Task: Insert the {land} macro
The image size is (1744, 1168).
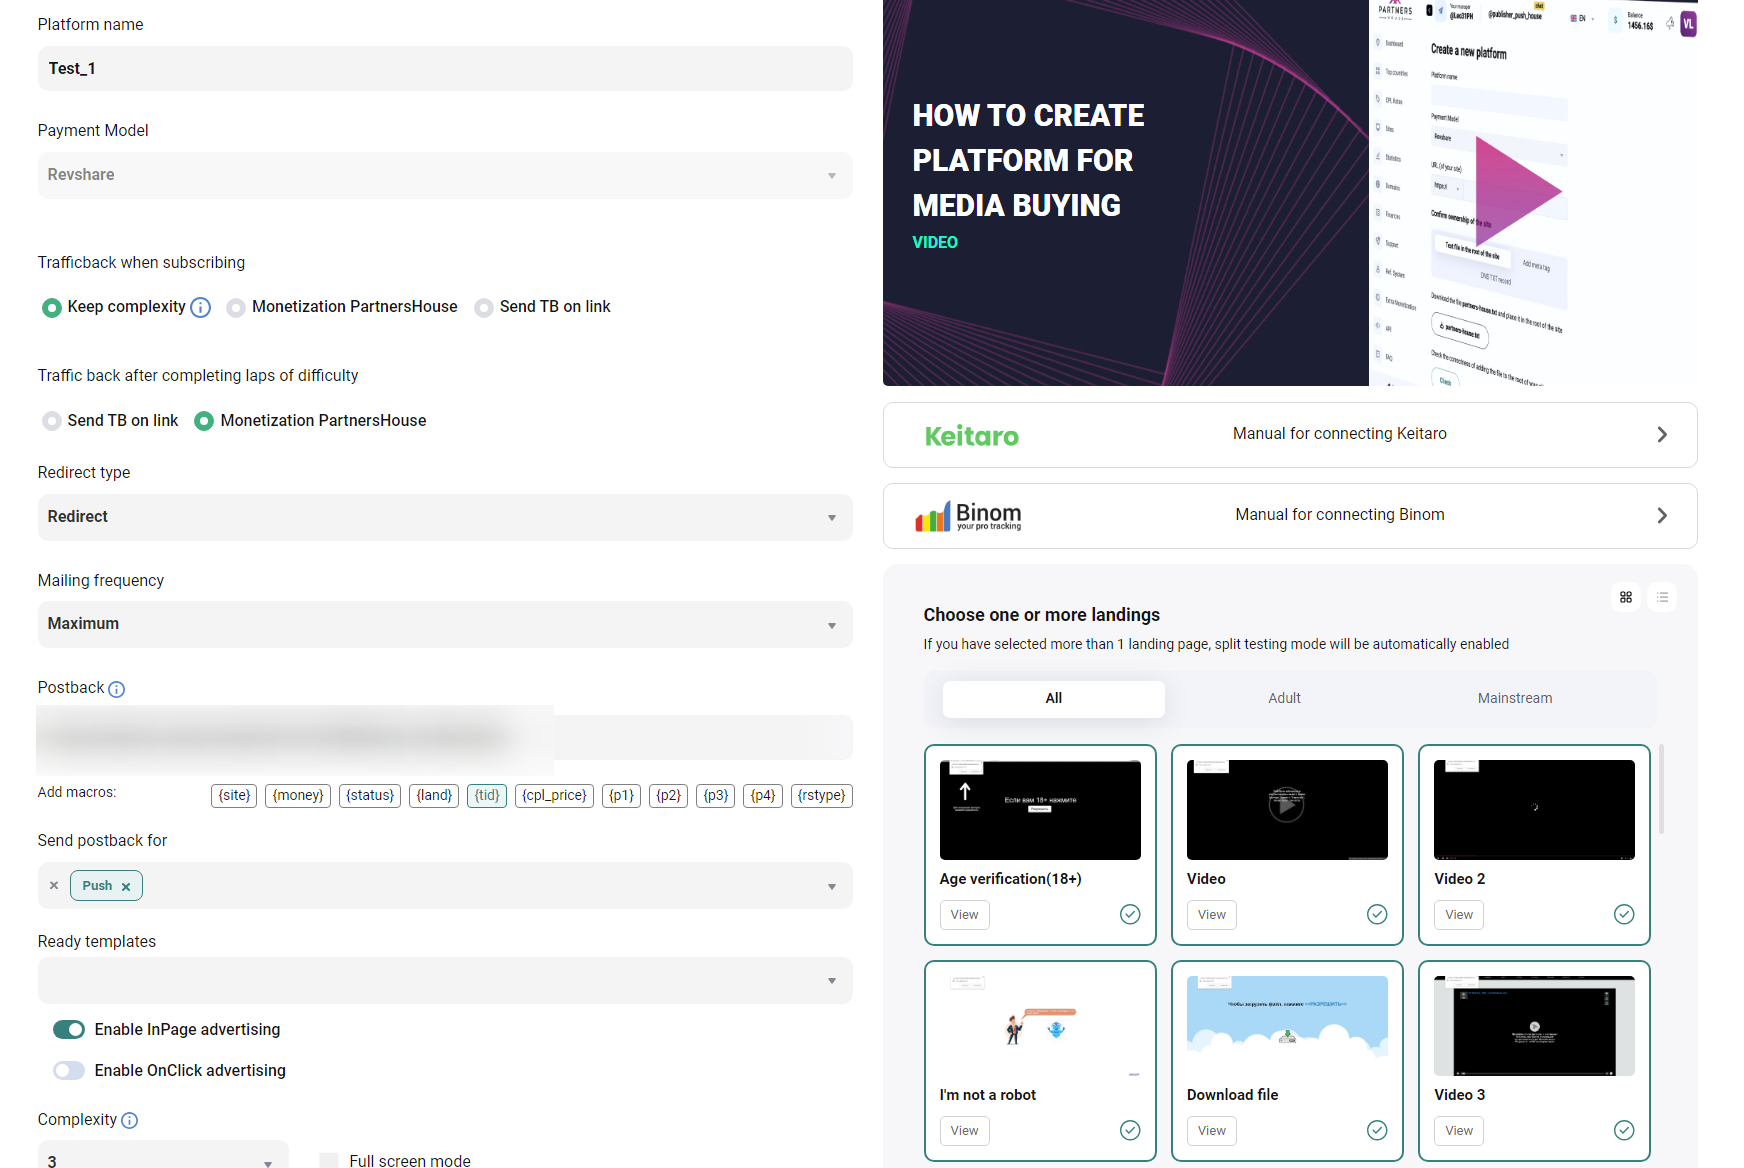Action: click(434, 796)
